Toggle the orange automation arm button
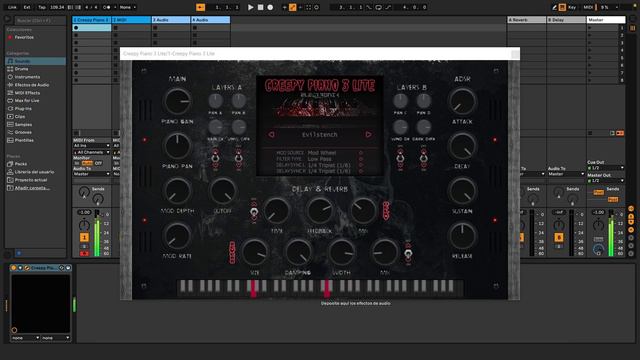 (293, 7)
